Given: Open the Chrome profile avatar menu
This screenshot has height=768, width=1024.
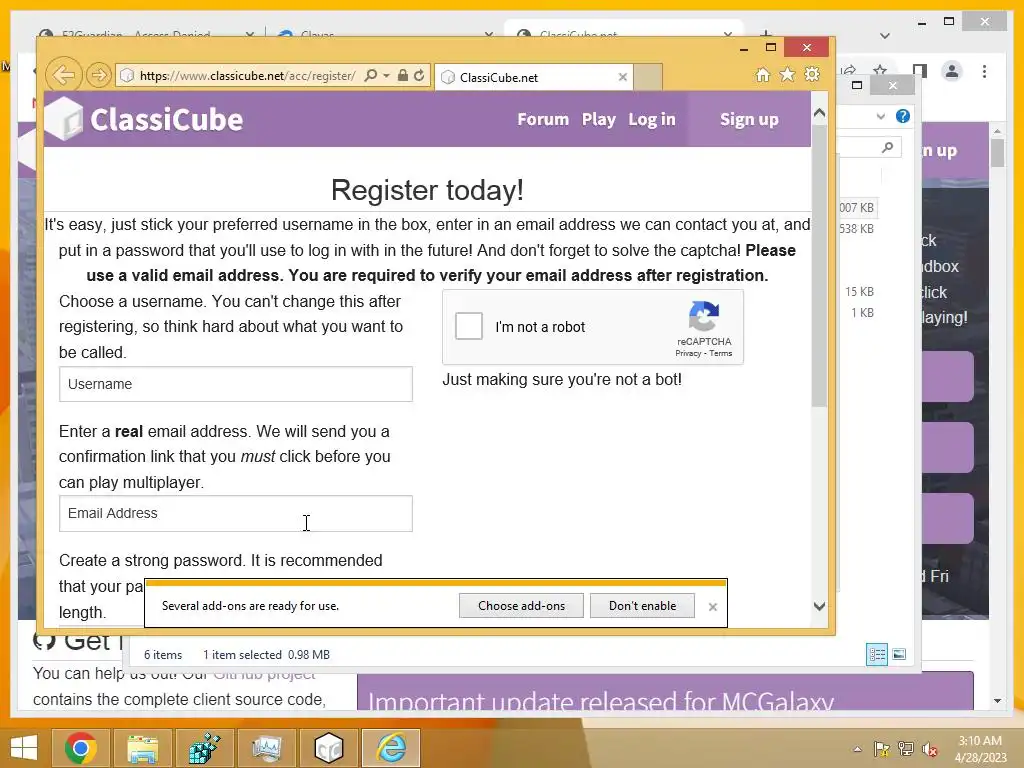Looking at the screenshot, I should [x=952, y=71].
